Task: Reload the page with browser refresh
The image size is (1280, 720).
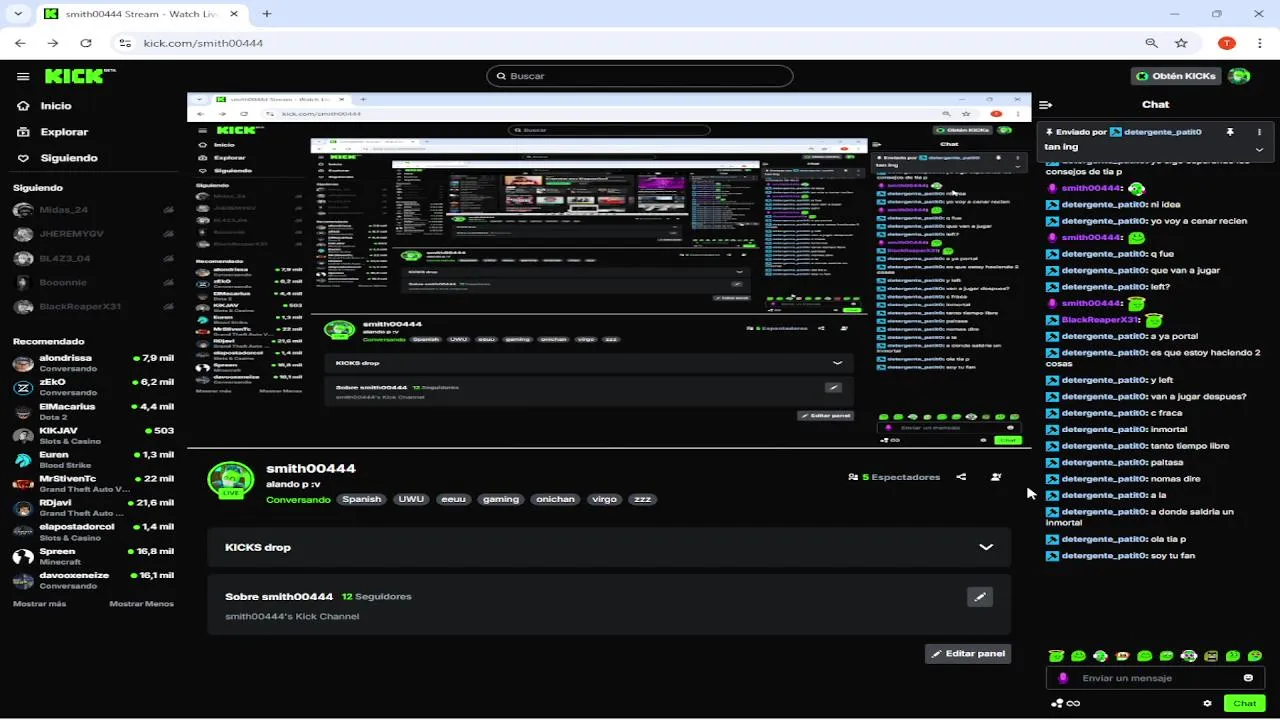Action: [86, 43]
